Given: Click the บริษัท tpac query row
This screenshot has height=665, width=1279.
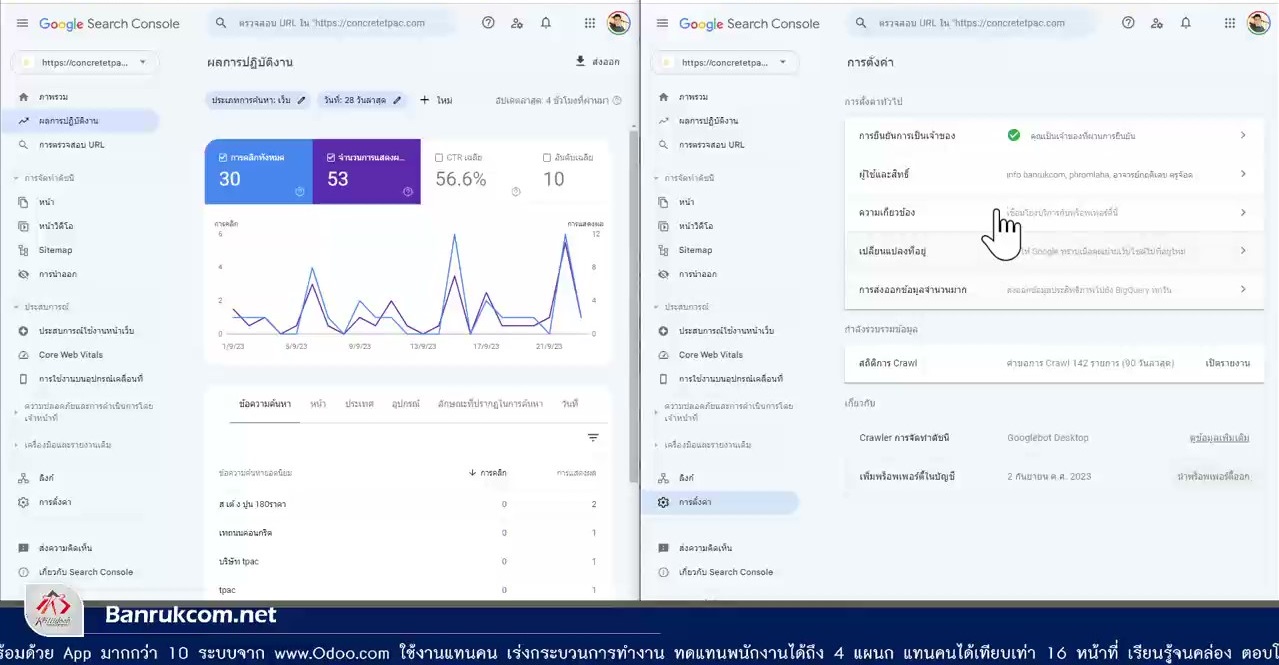Looking at the screenshot, I should [408, 561].
